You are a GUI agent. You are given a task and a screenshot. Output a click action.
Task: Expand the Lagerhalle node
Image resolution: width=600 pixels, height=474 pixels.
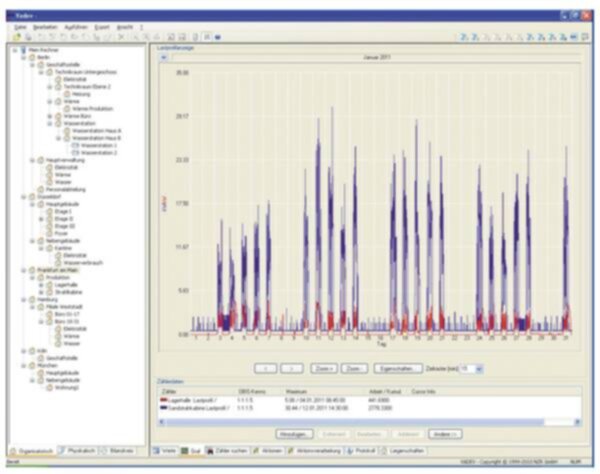point(41,285)
